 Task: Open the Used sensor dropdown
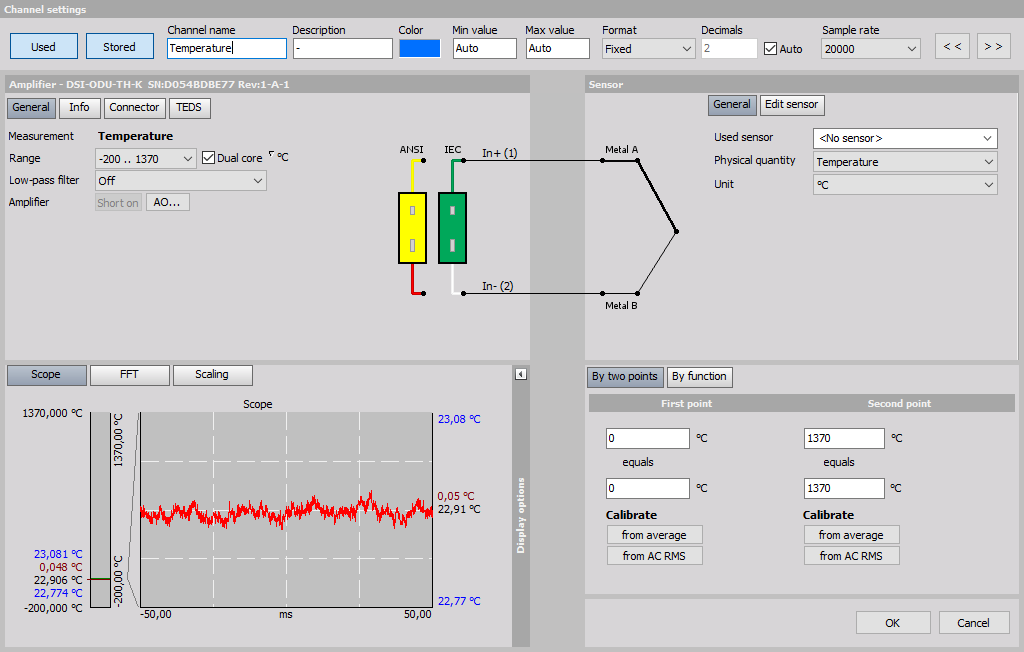[904, 139]
